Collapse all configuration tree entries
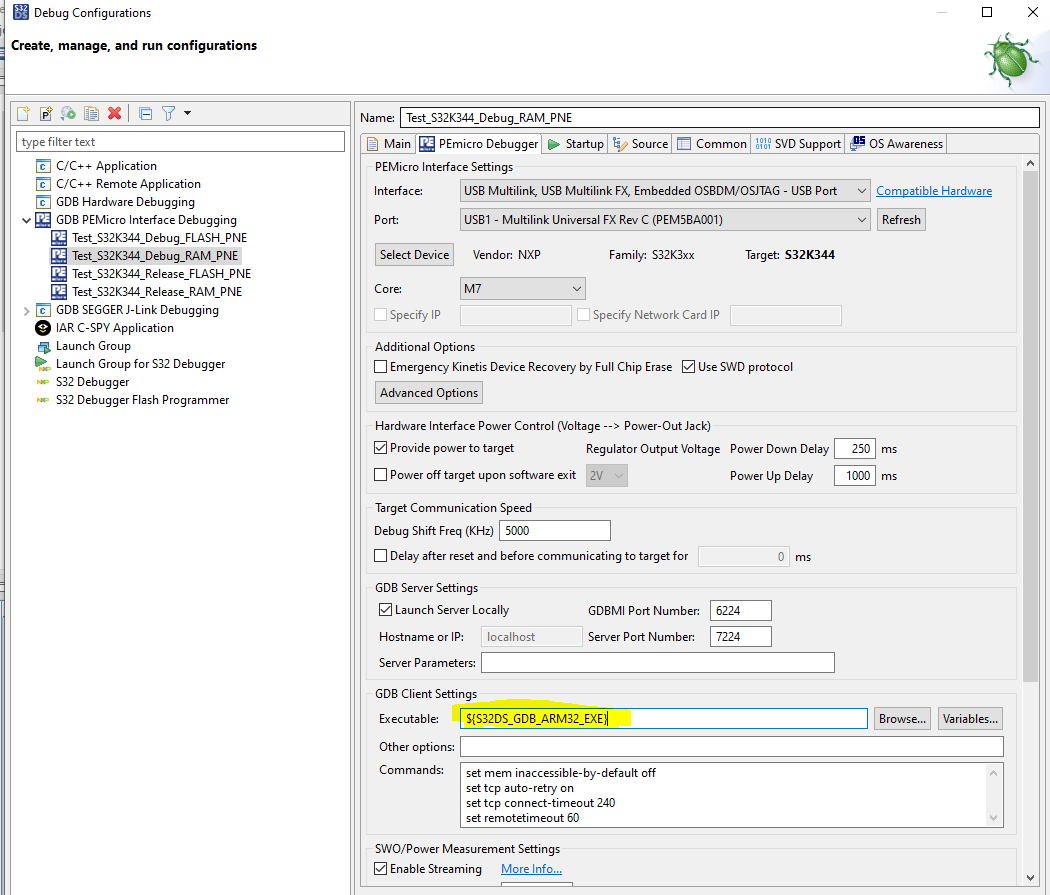 click(145, 112)
